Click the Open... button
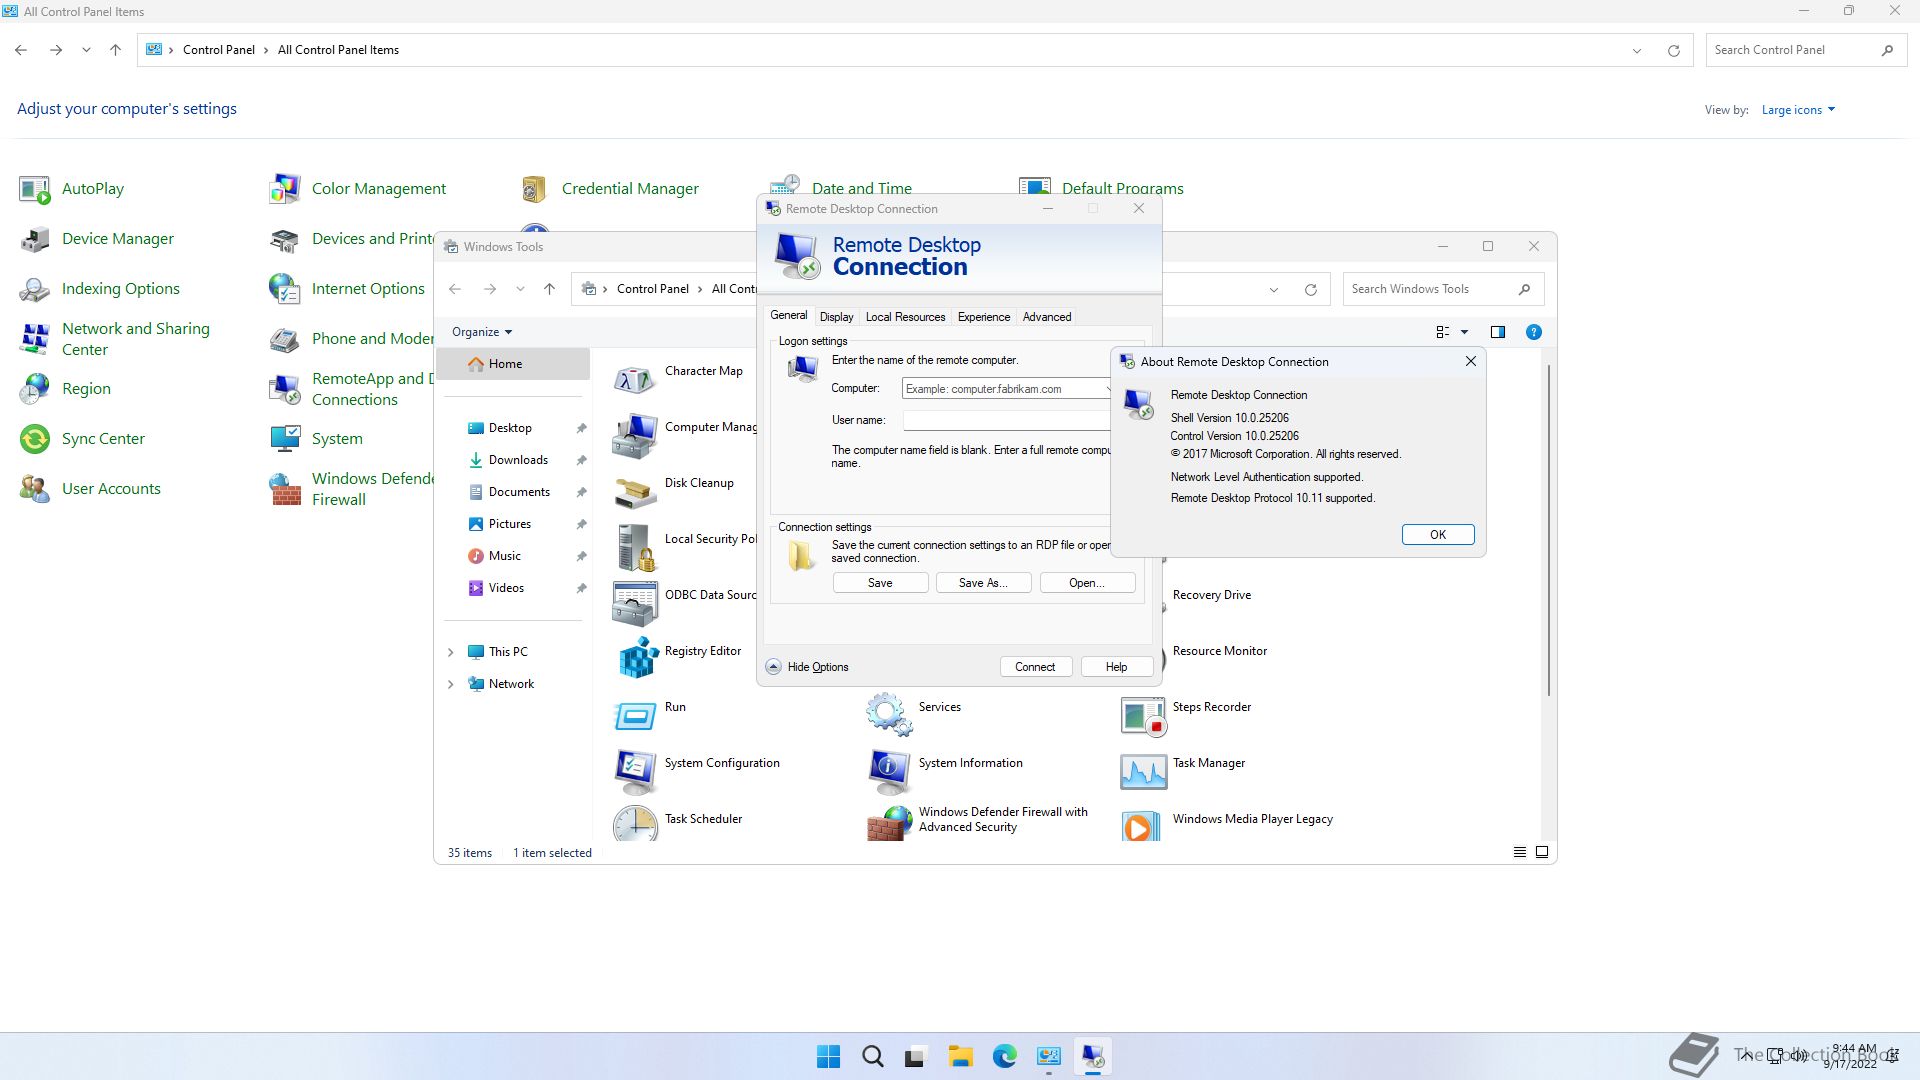 point(1087,583)
